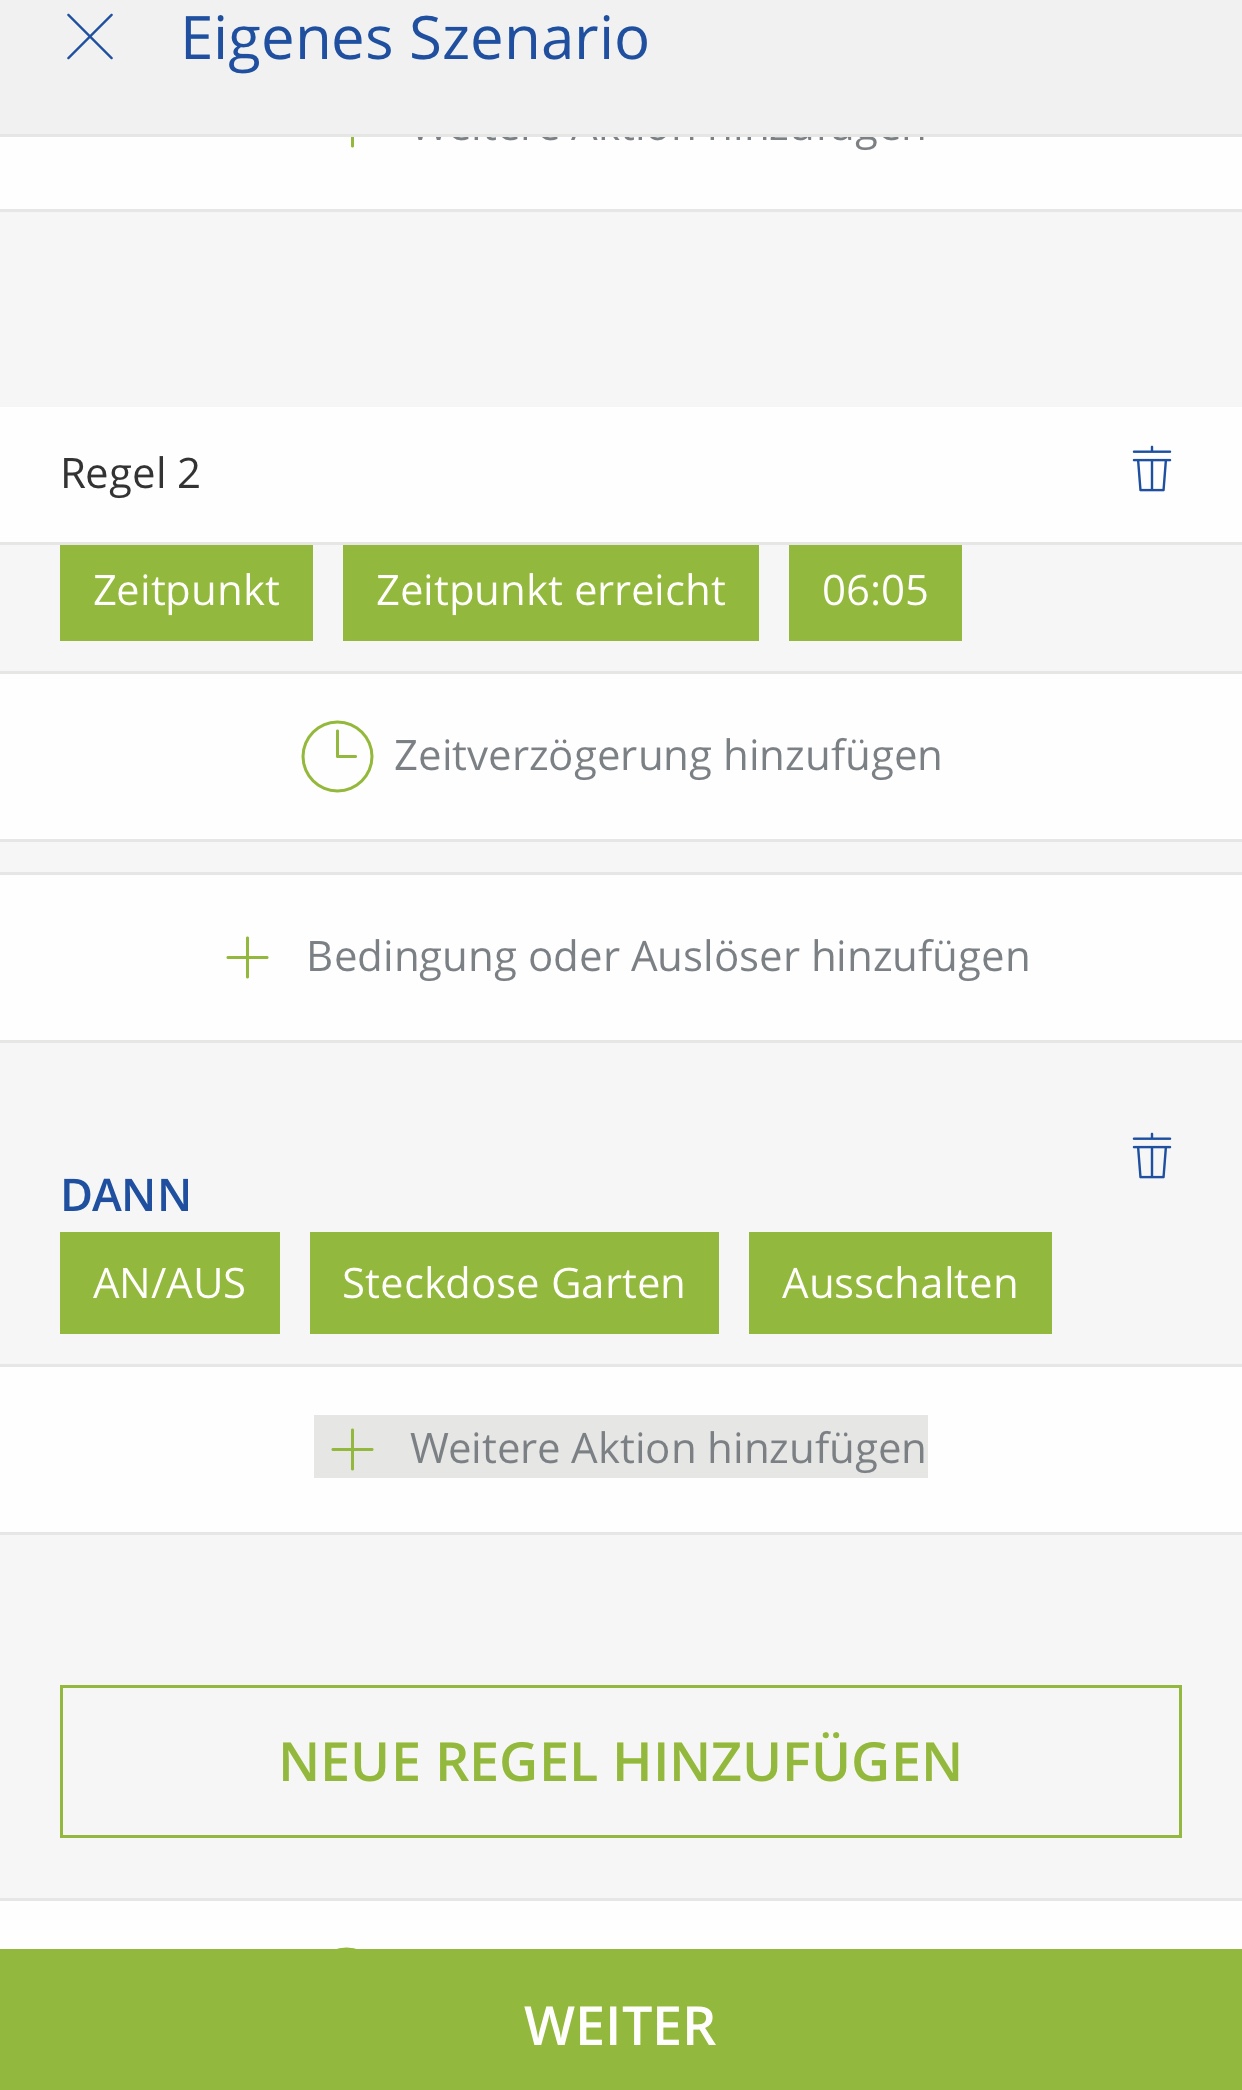The width and height of the screenshot is (1242, 2090).
Task: Change the AN/AUS action type chip
Action: click(169, 1283)
